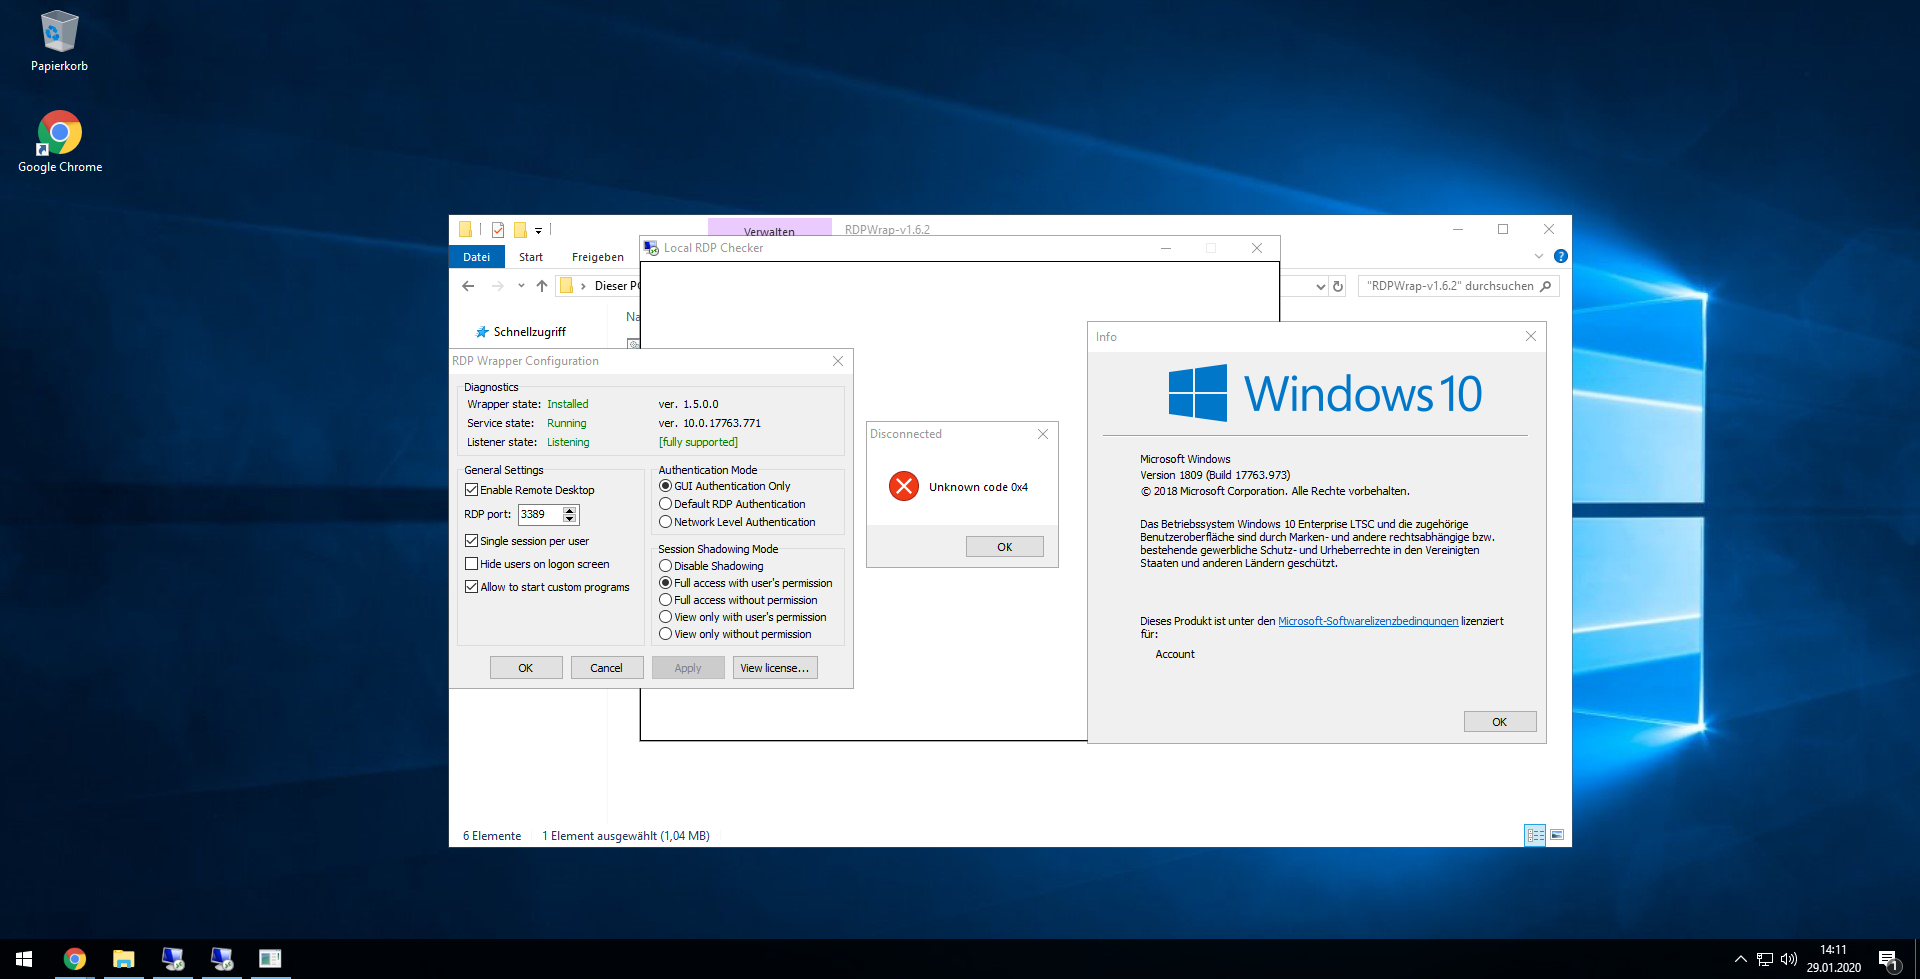Click the volume speaker tray icon
Viewport: 1920px width, 979px height.
(1789, 959)
